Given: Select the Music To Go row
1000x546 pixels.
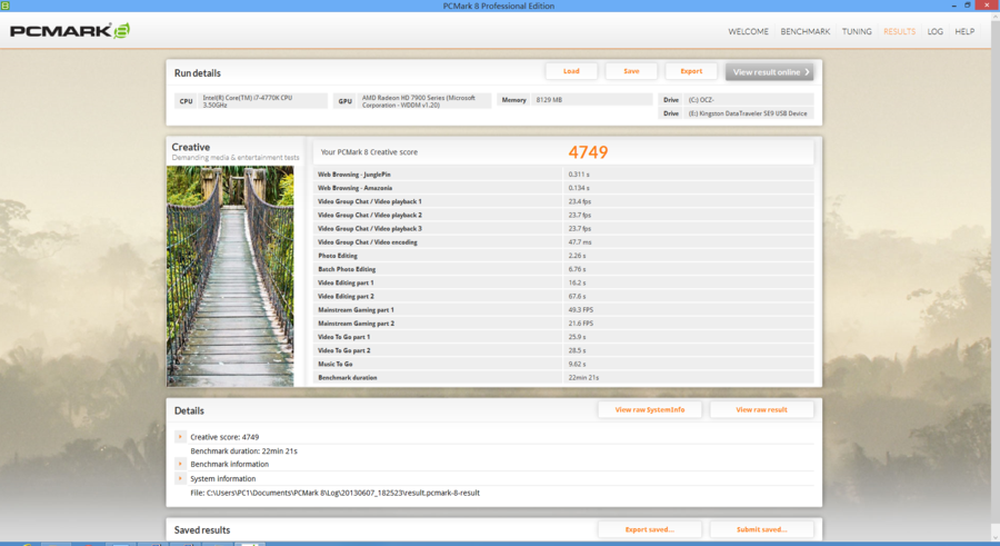Looking at the screenshot, I should click(x=564, y=364).
